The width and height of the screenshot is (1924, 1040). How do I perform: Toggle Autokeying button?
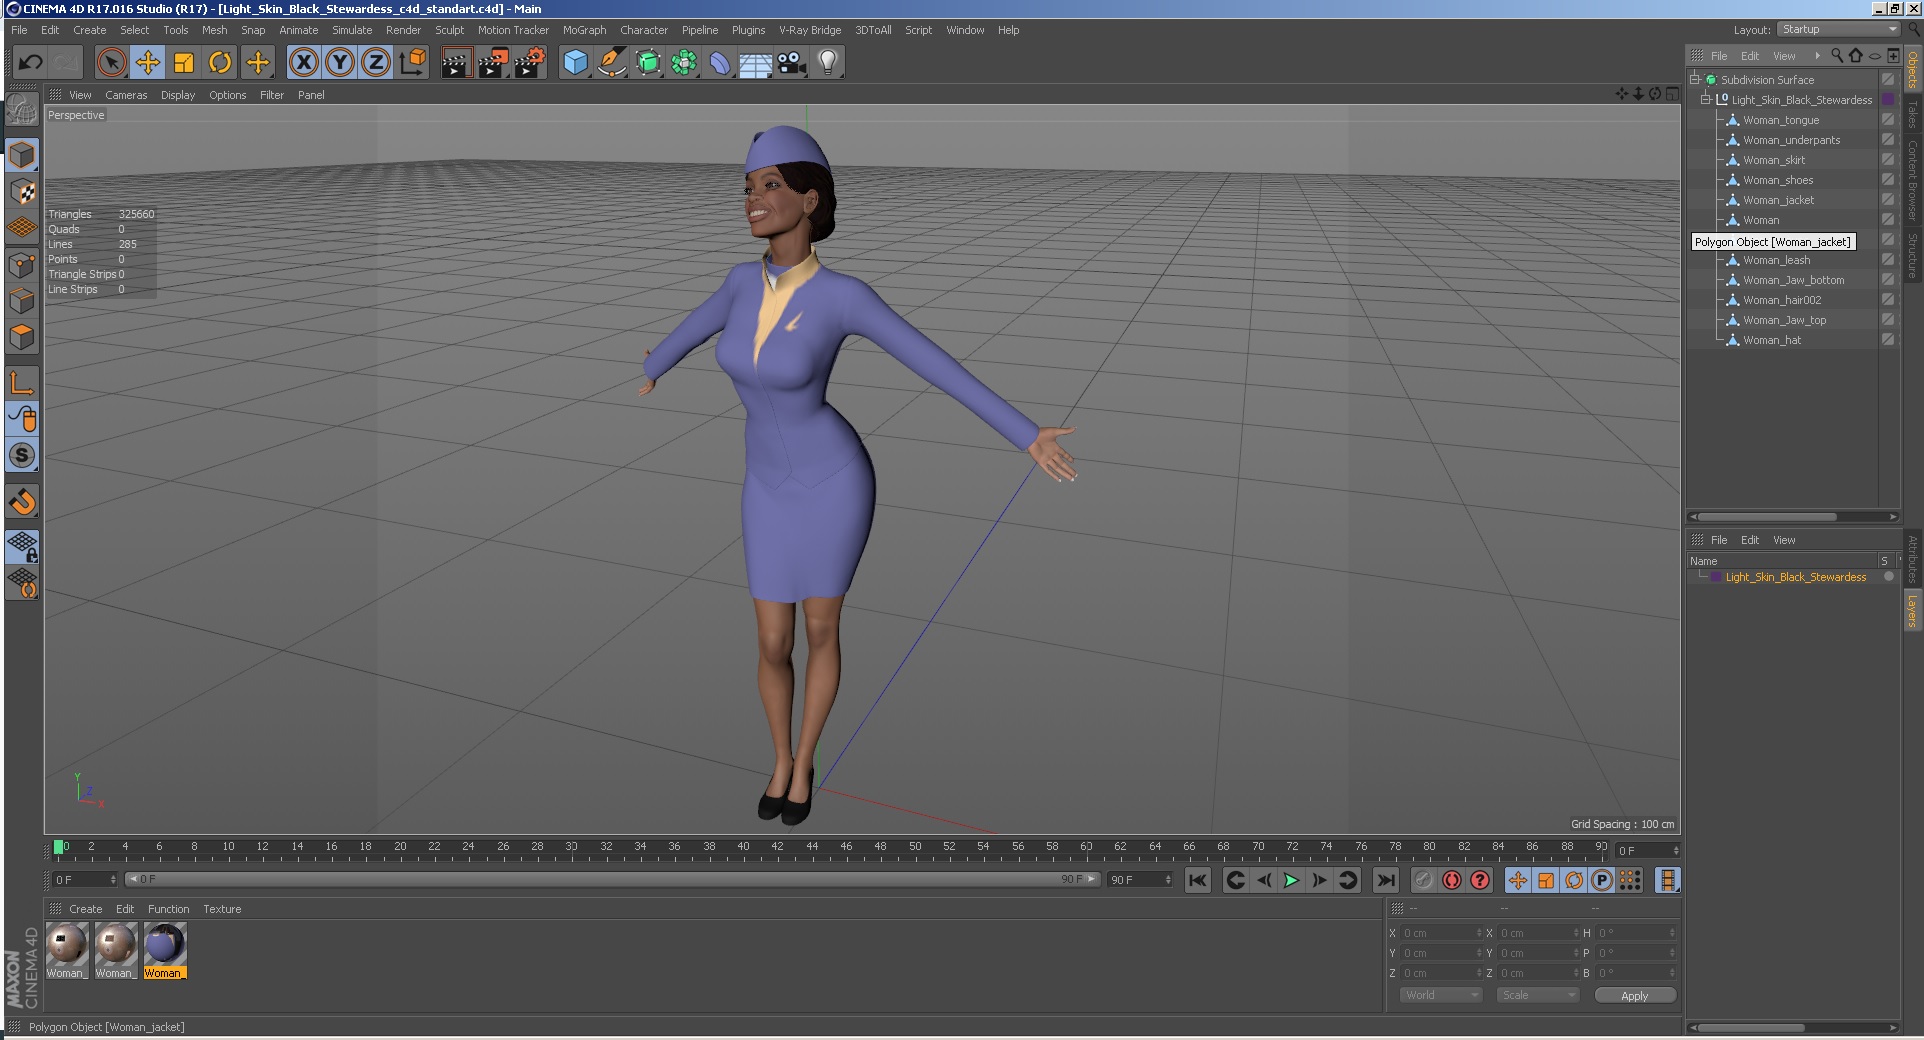click(x=1452, y=880)
